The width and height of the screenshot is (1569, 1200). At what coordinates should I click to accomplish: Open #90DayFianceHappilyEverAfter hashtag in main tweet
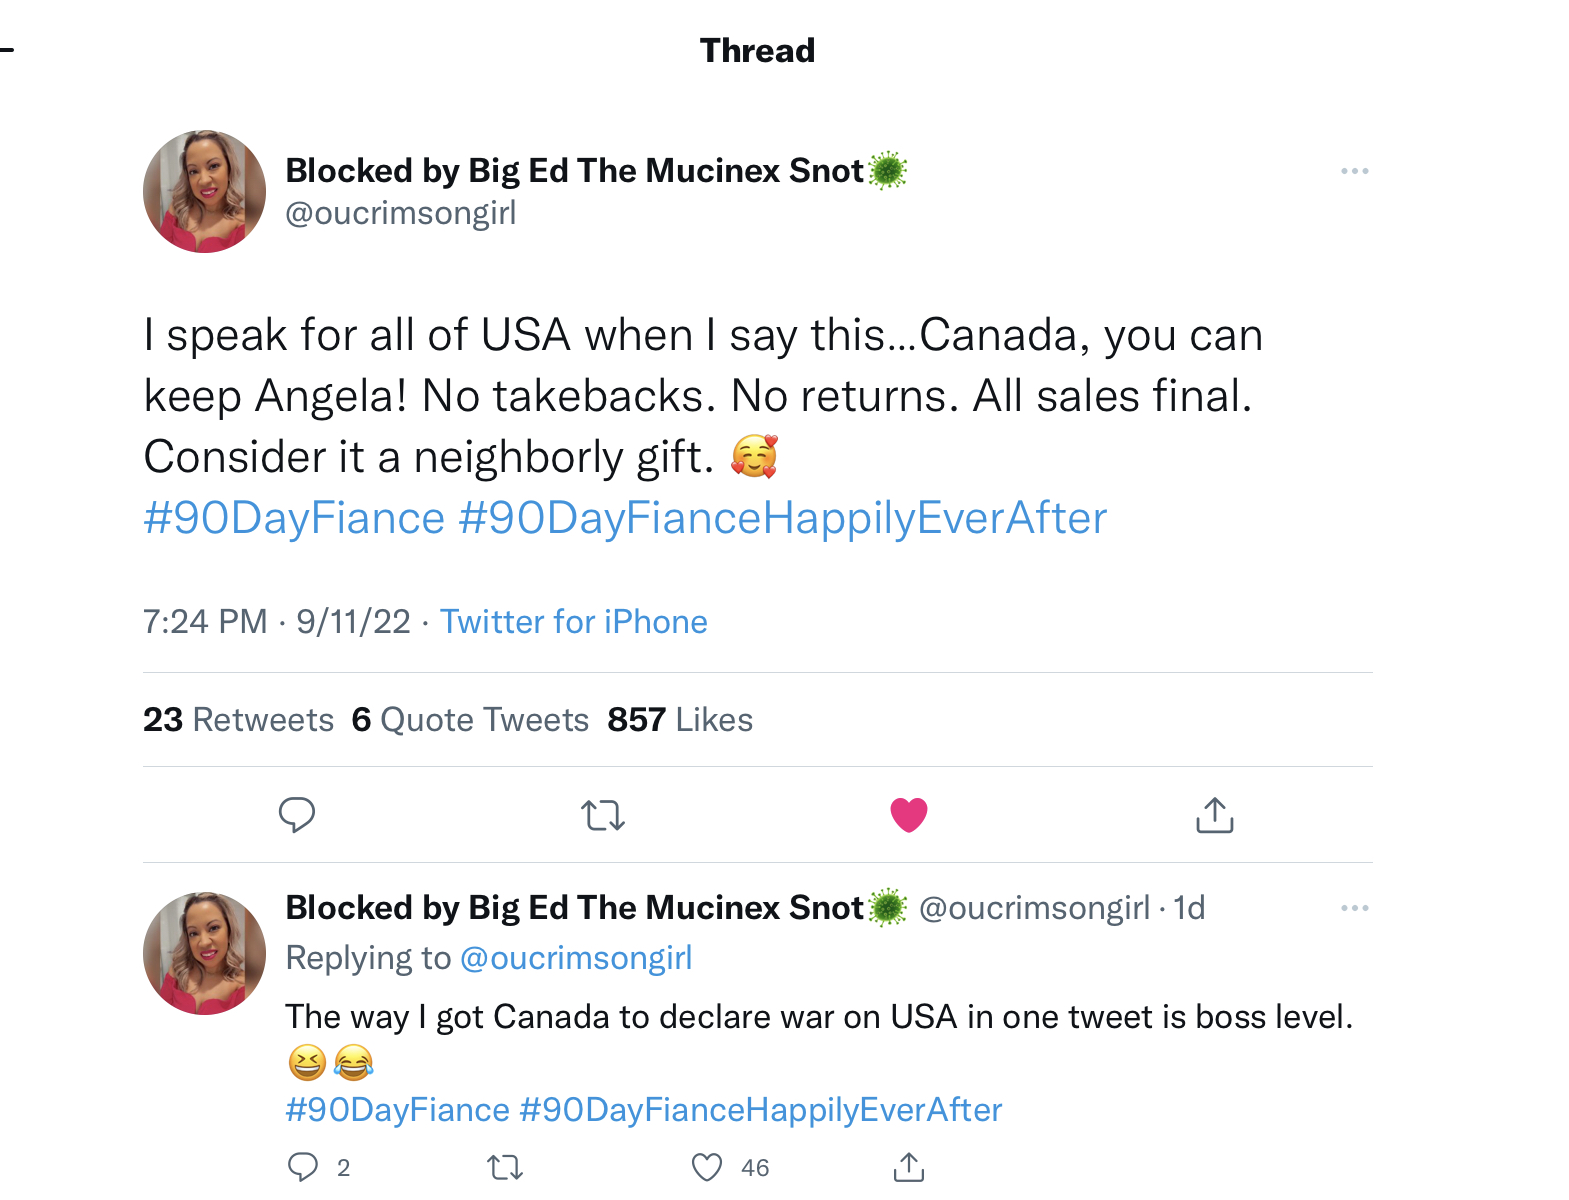coord(782,518)
